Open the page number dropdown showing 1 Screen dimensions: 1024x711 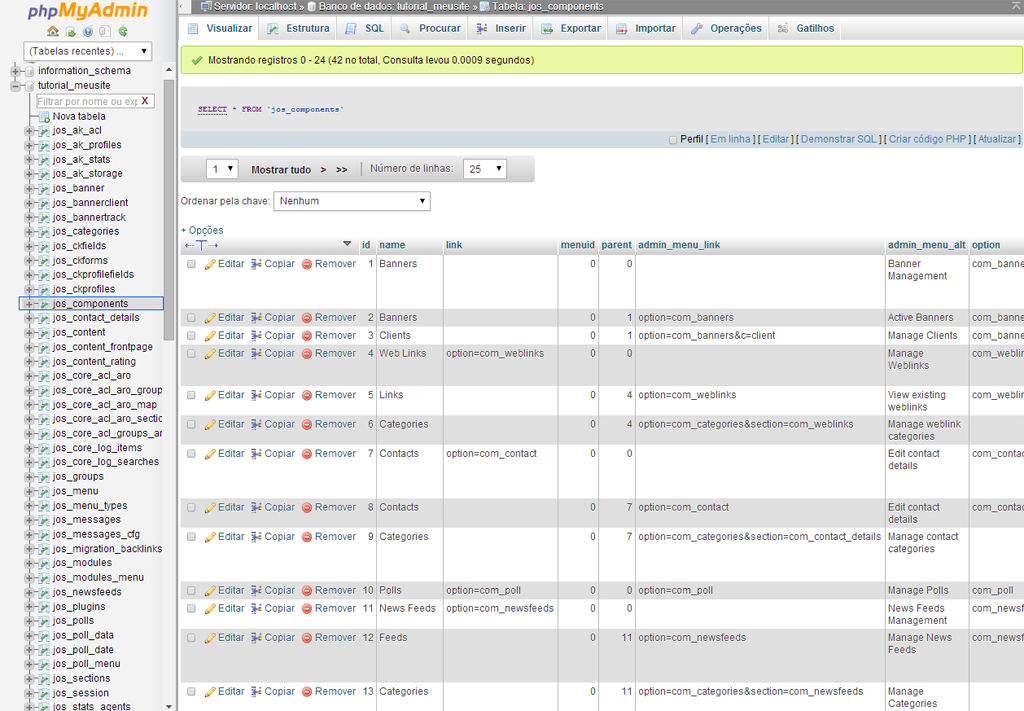[222, 169]
